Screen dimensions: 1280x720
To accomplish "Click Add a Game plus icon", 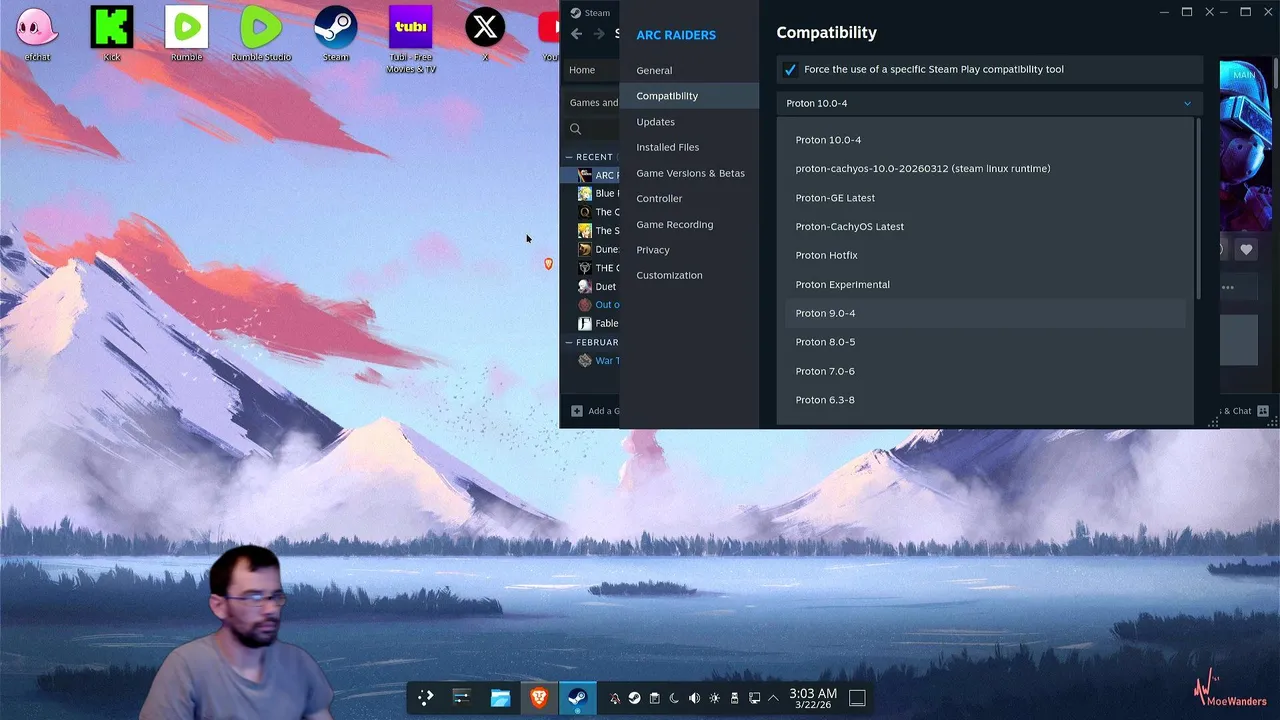I will (577, 411).
